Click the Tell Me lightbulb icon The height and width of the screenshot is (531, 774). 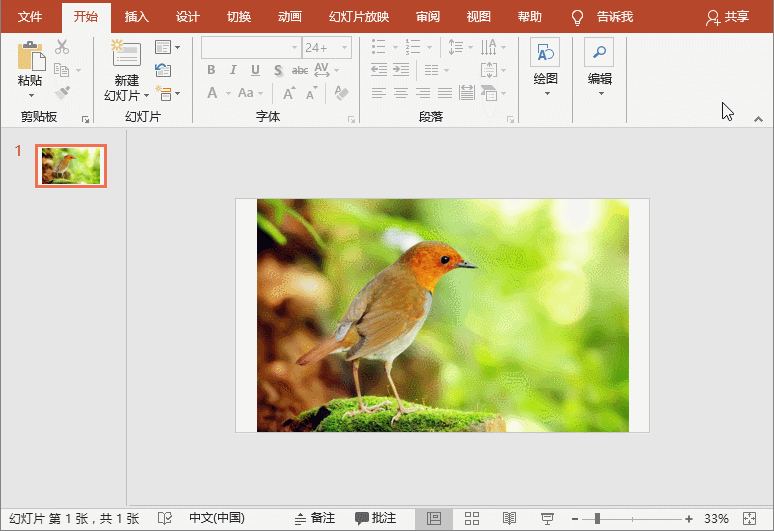point(577,17)
